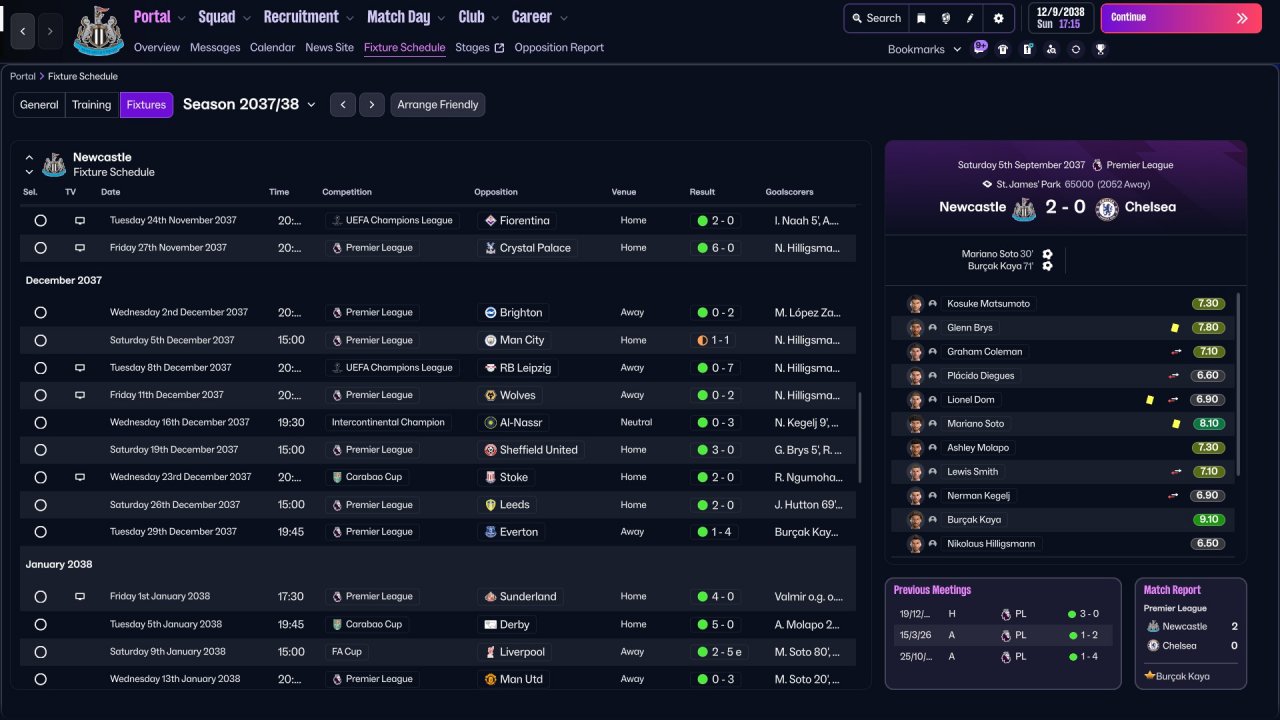Screen dimensions: 1280x720
Task: Click the Search button
Action: (x=875, y=18)
